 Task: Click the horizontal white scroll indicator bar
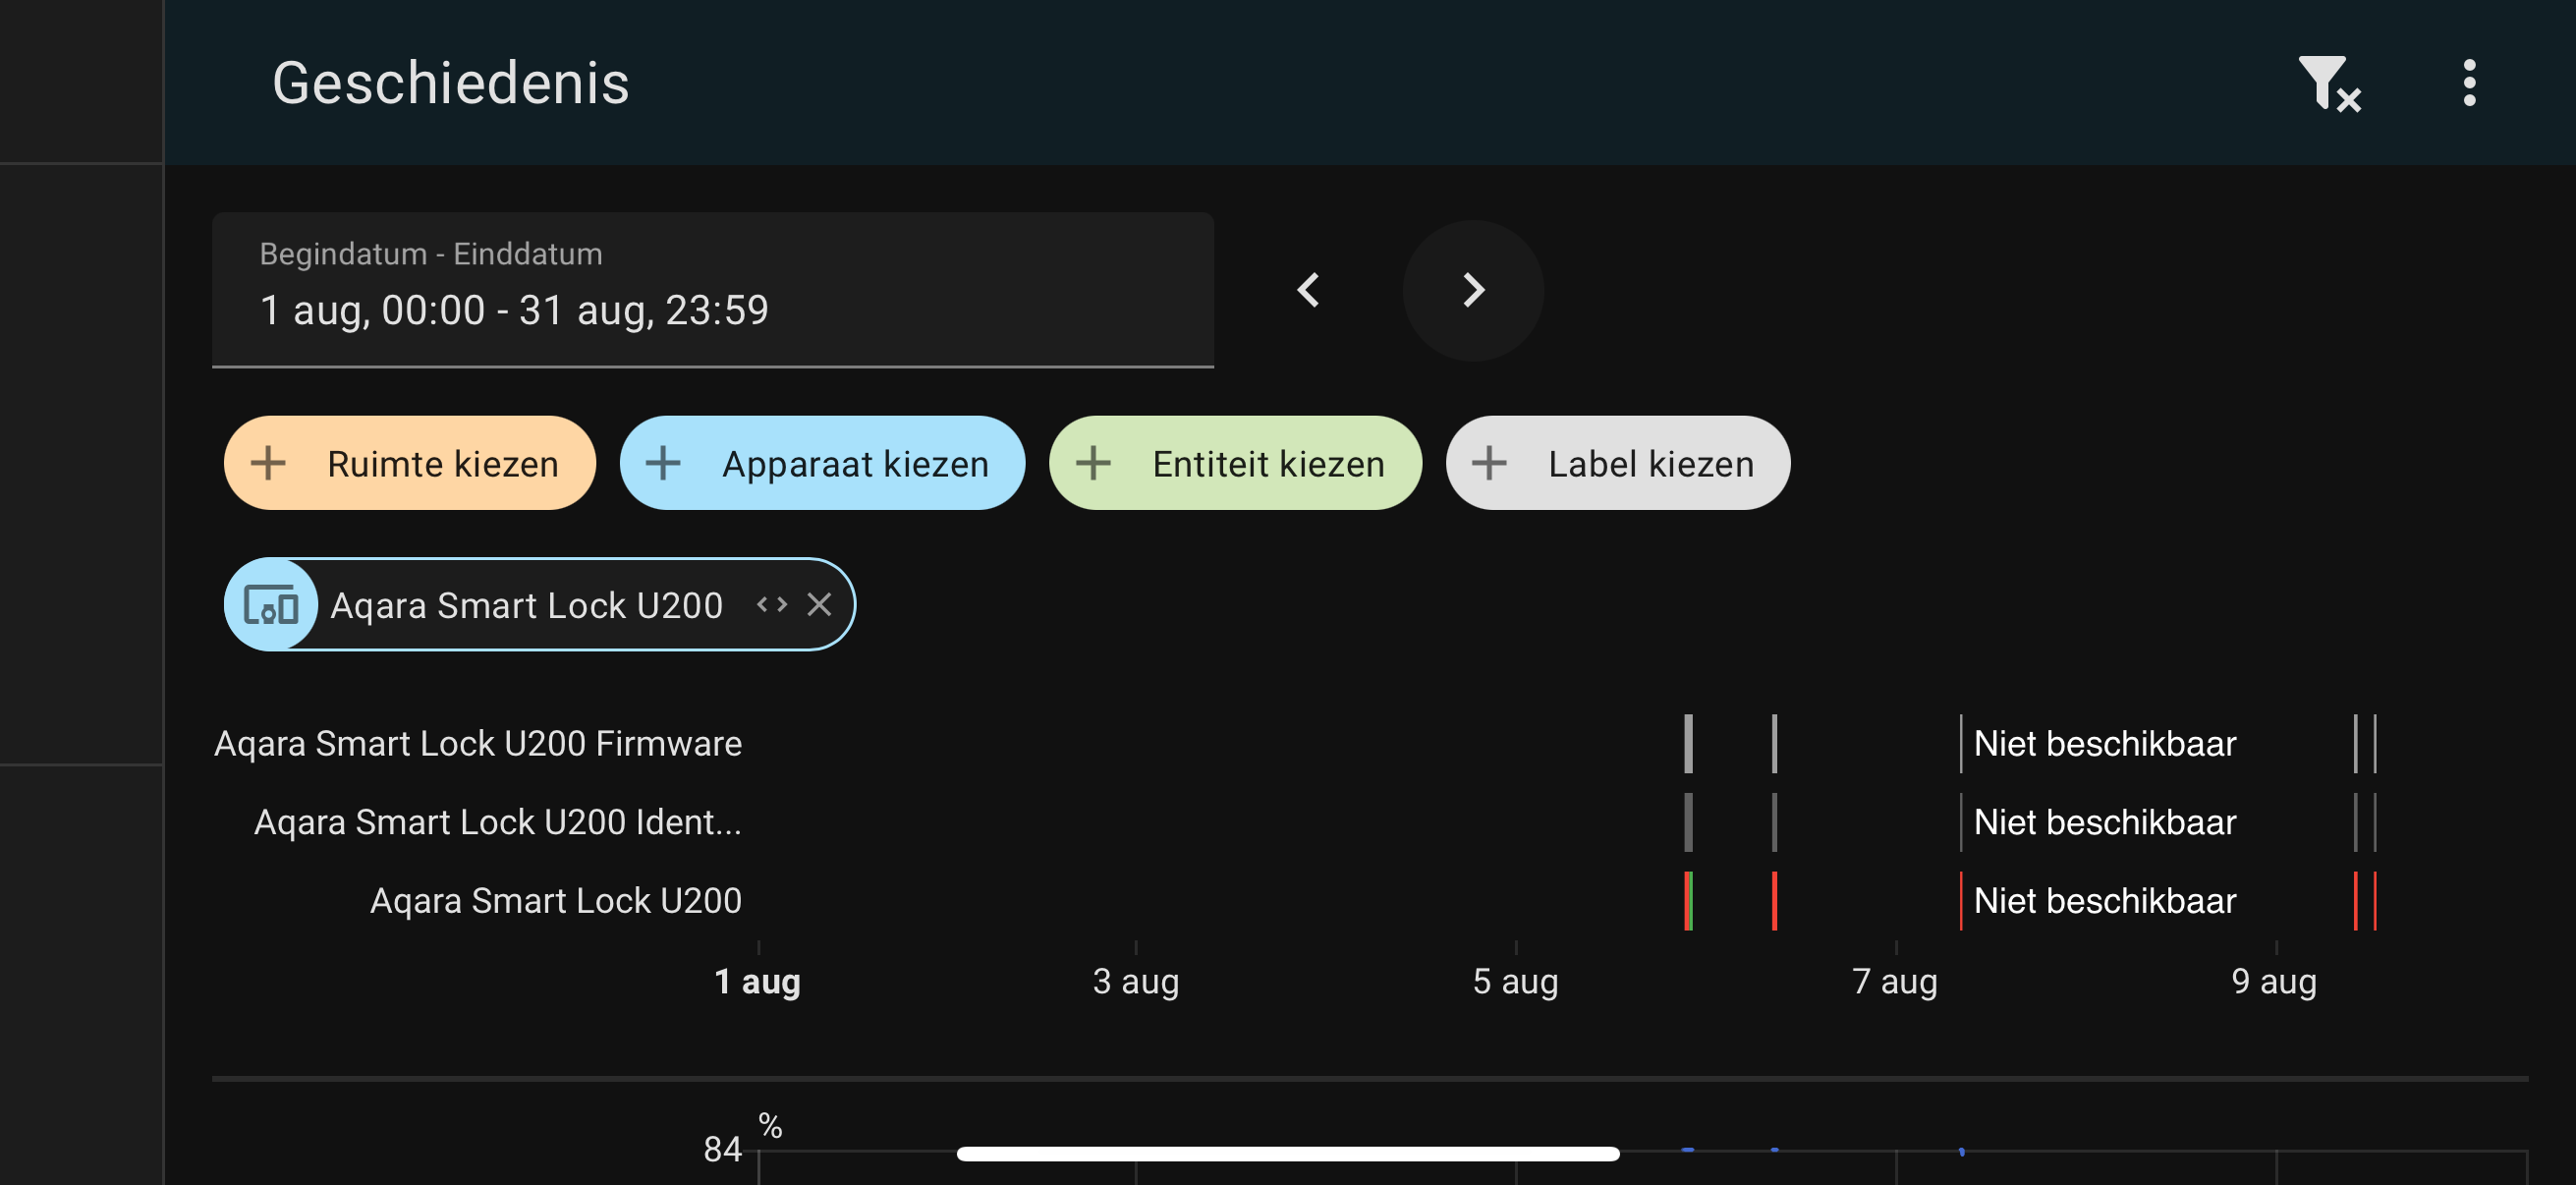point(1287,1154)
